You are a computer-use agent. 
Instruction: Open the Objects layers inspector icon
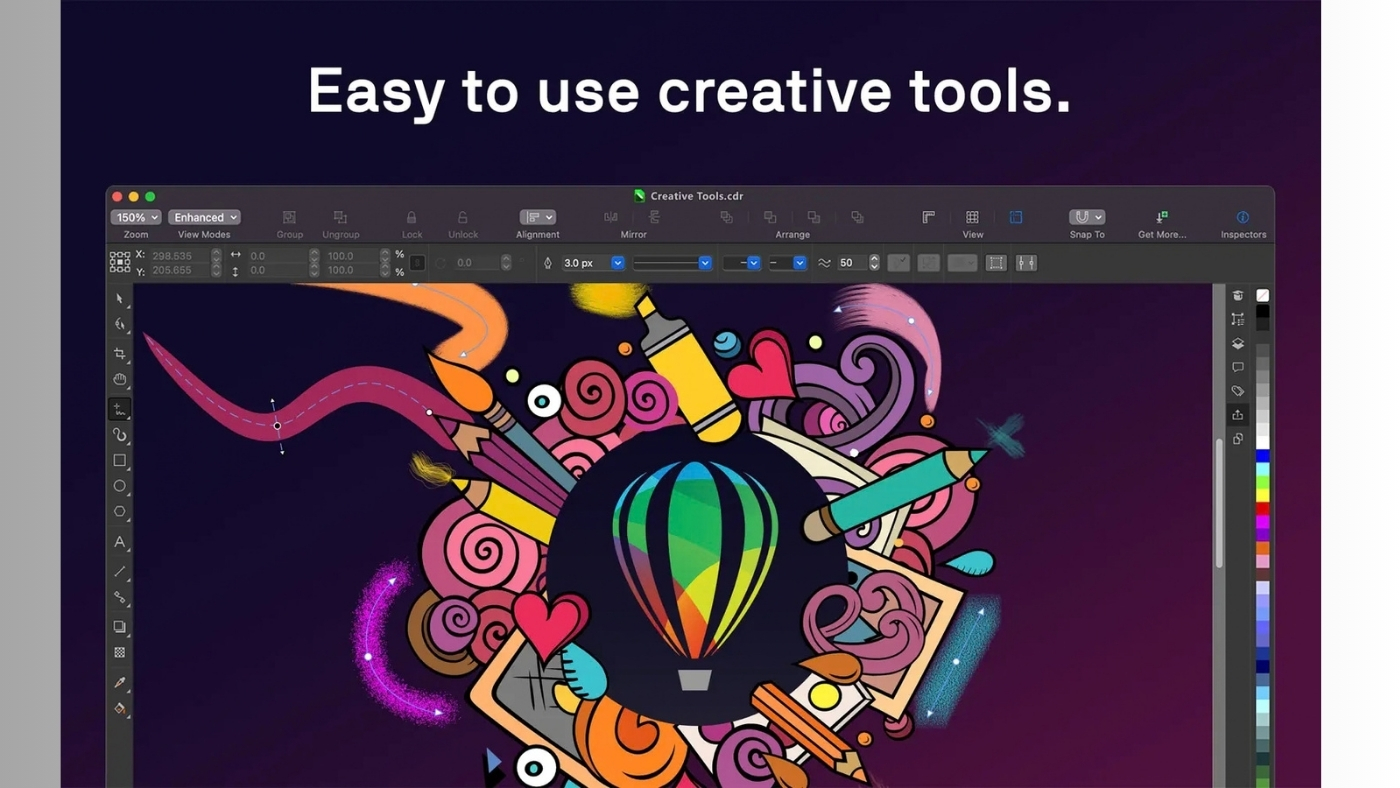point(1238,343)
